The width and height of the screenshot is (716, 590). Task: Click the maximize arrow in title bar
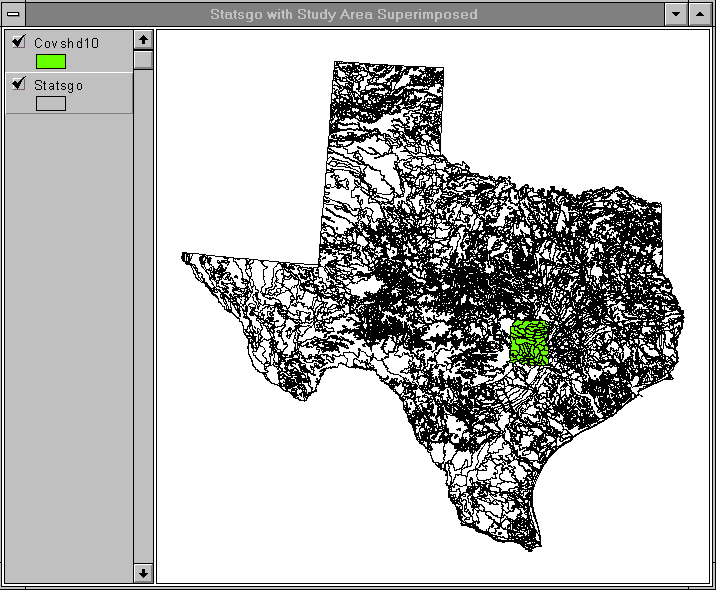click(x=700, y=14)
